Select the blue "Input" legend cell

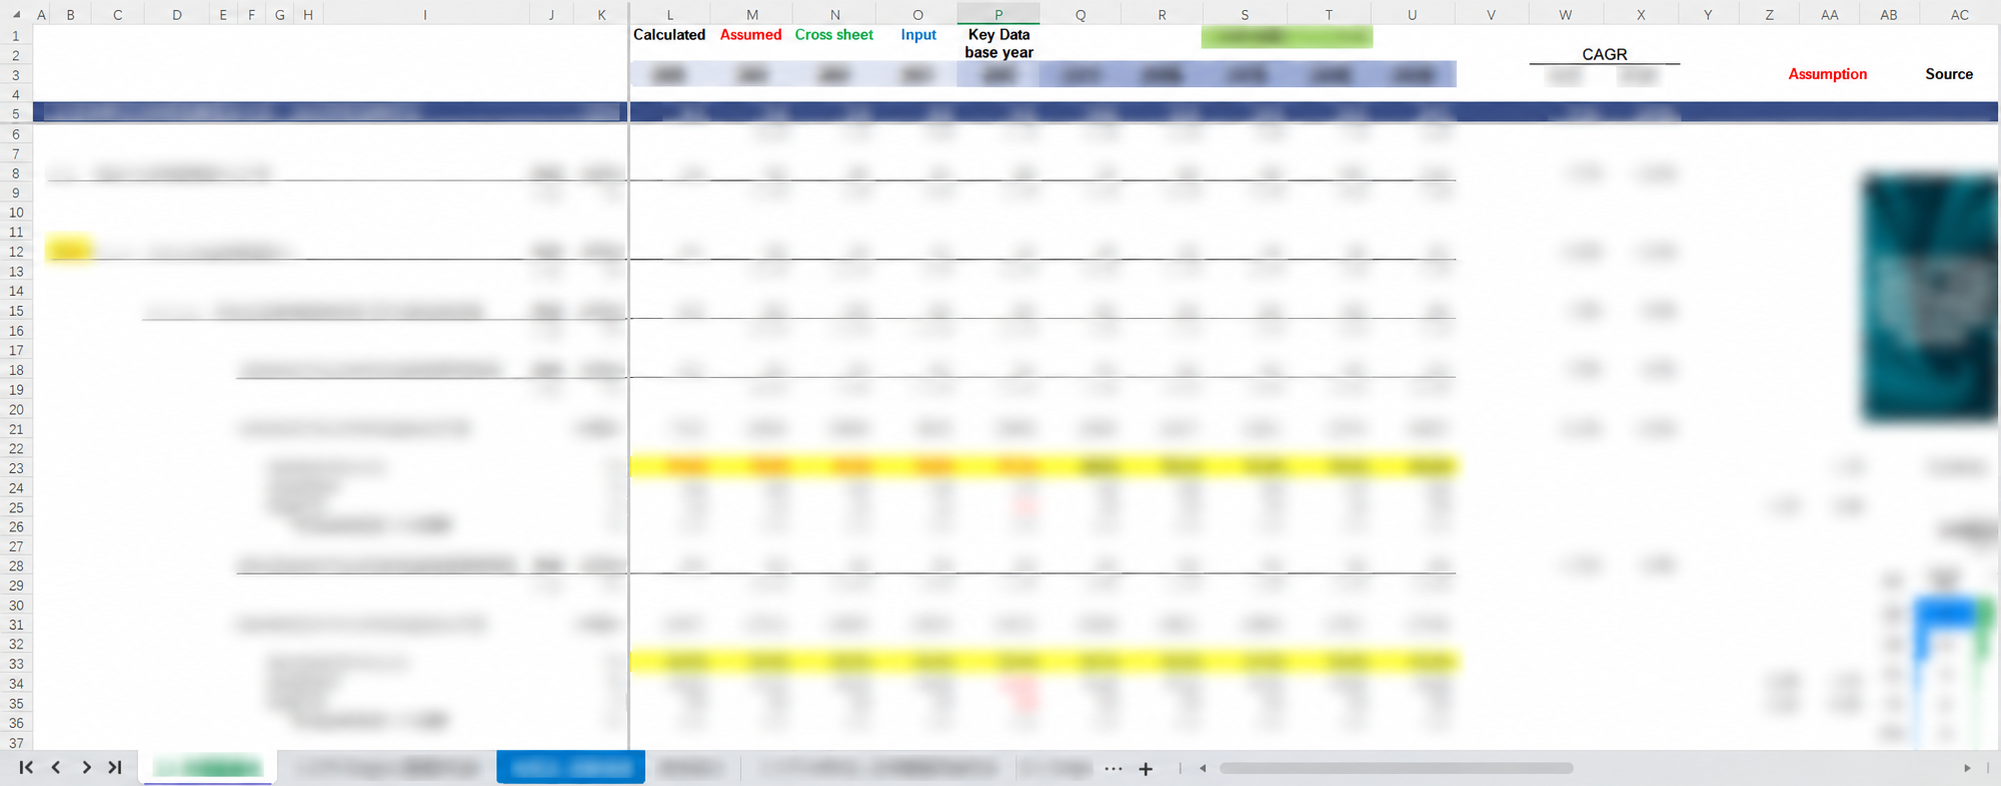(918, 35)
